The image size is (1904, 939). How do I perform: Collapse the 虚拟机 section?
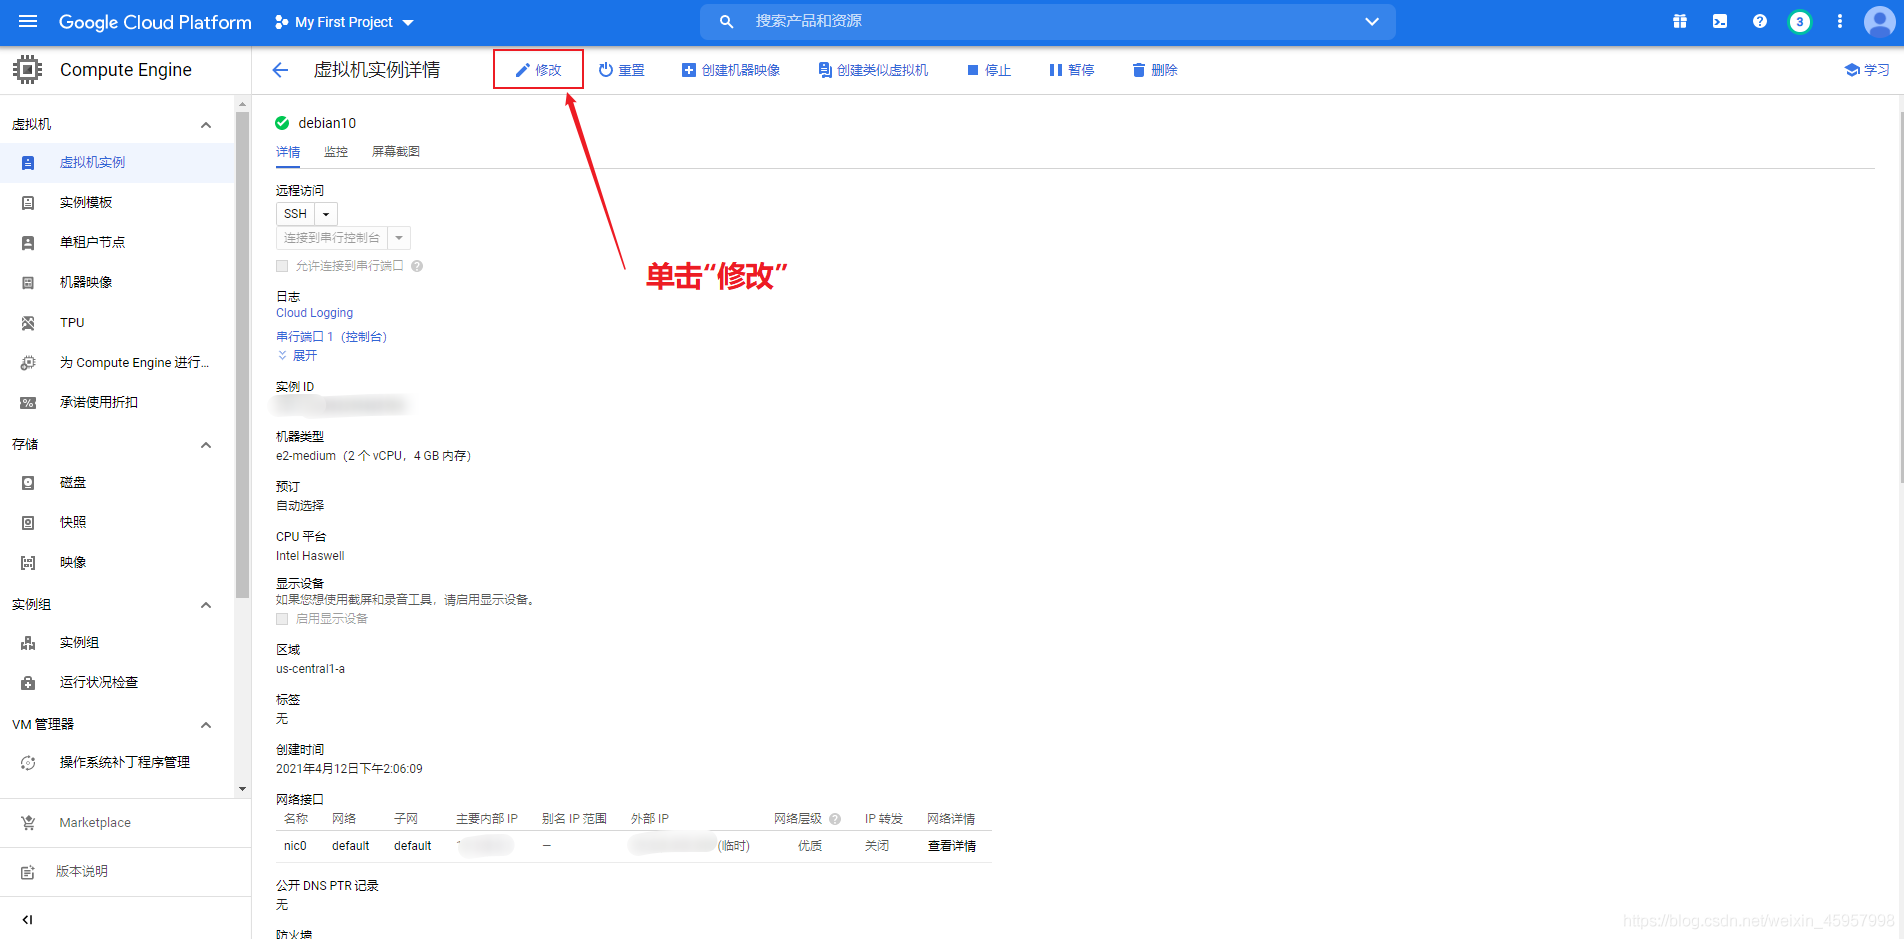click(206, 125)
